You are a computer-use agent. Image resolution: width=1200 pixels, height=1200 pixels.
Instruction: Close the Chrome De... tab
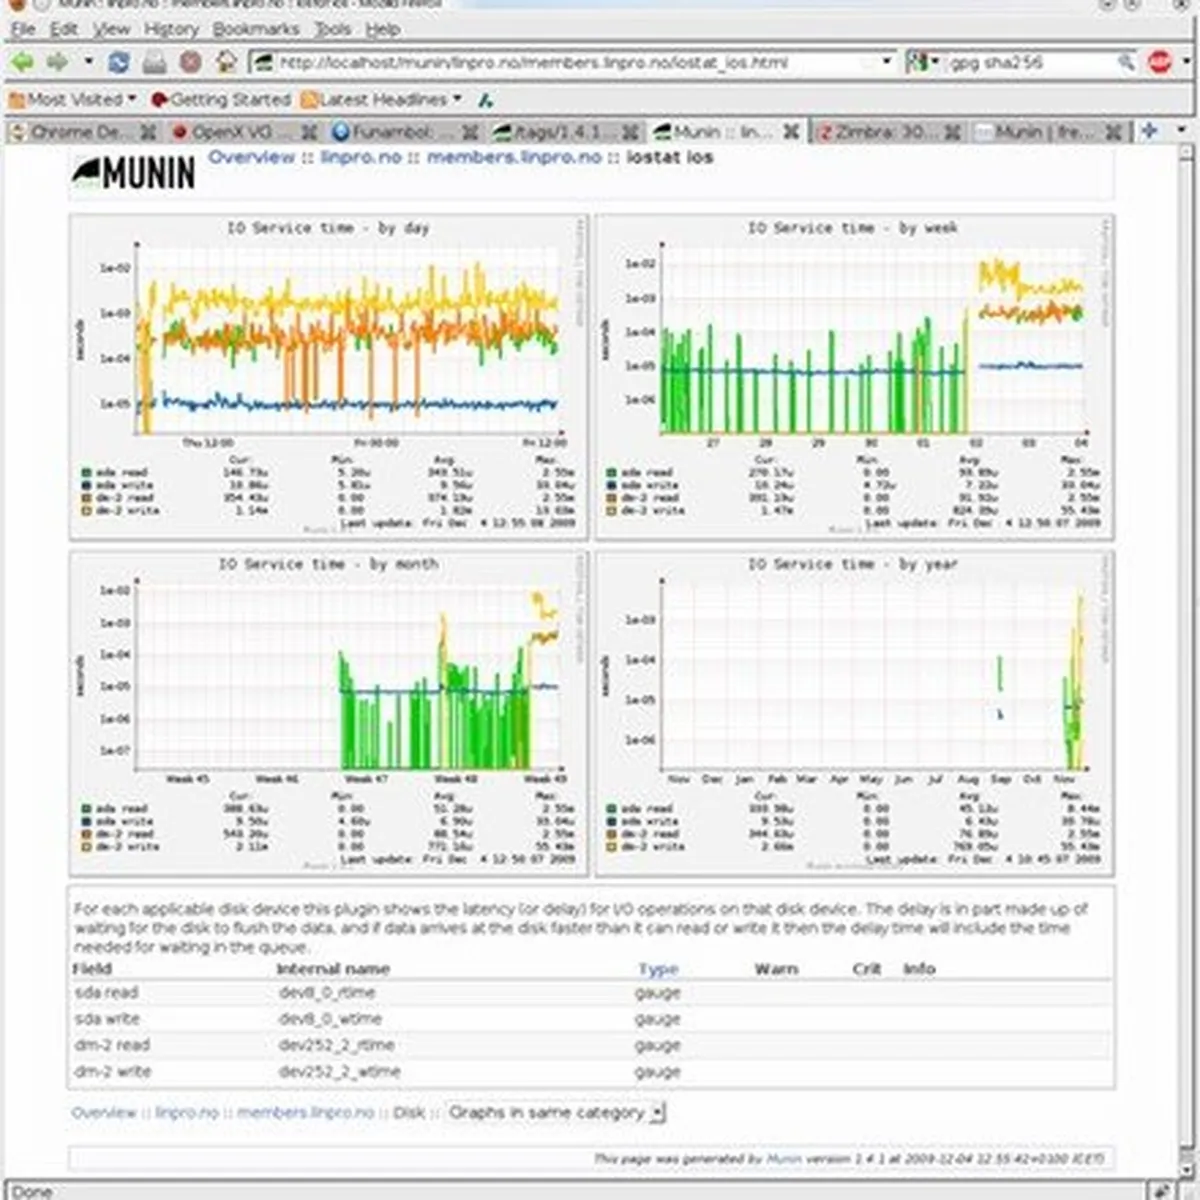(148, 131)
